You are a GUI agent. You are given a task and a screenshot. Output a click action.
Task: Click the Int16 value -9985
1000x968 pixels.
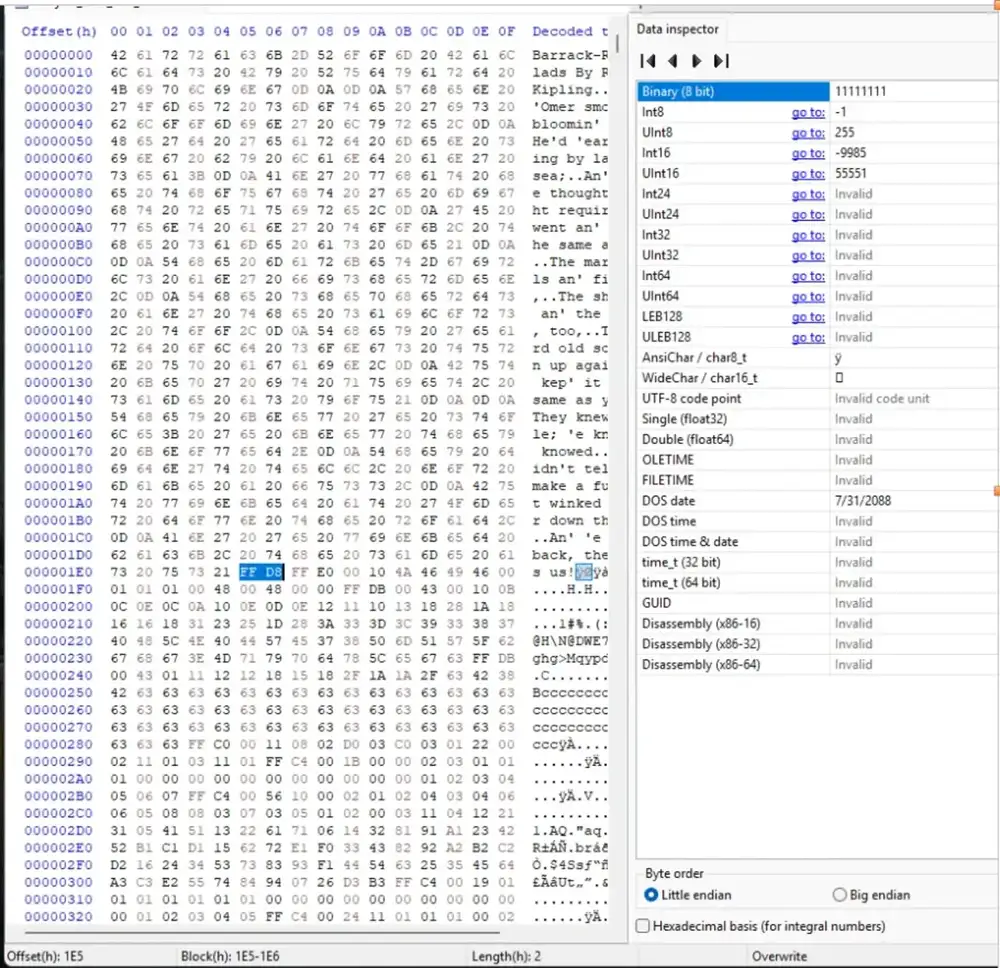click(850, 153)
